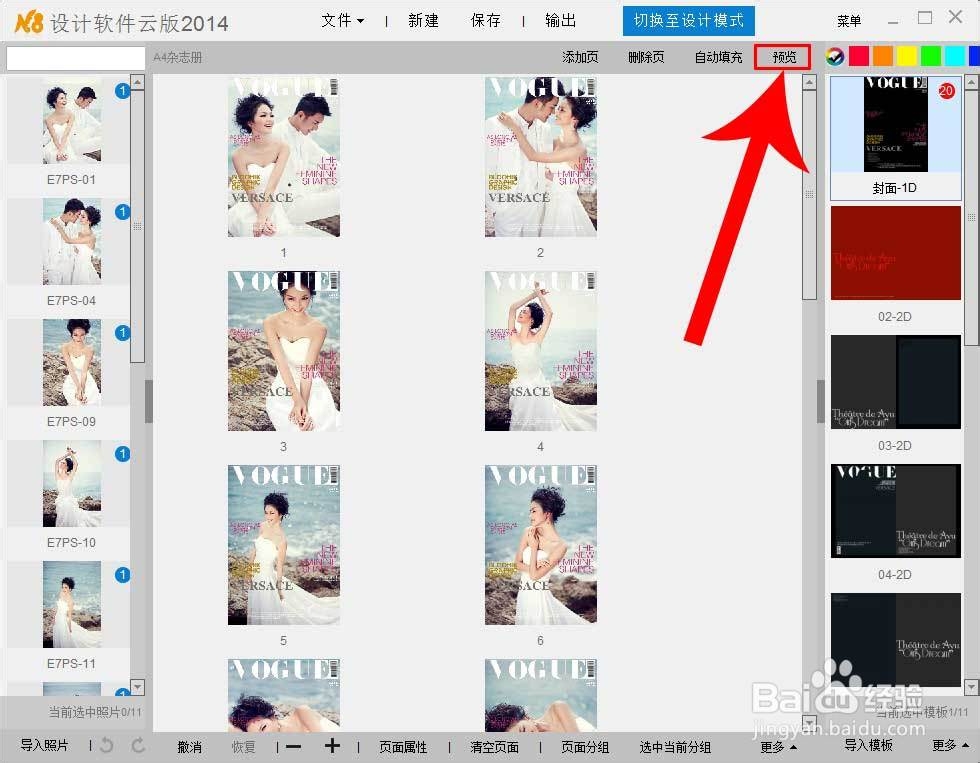The image size is (980, 763).
Task: Click 恢复 to redo
Action: (x=243, y=747)
